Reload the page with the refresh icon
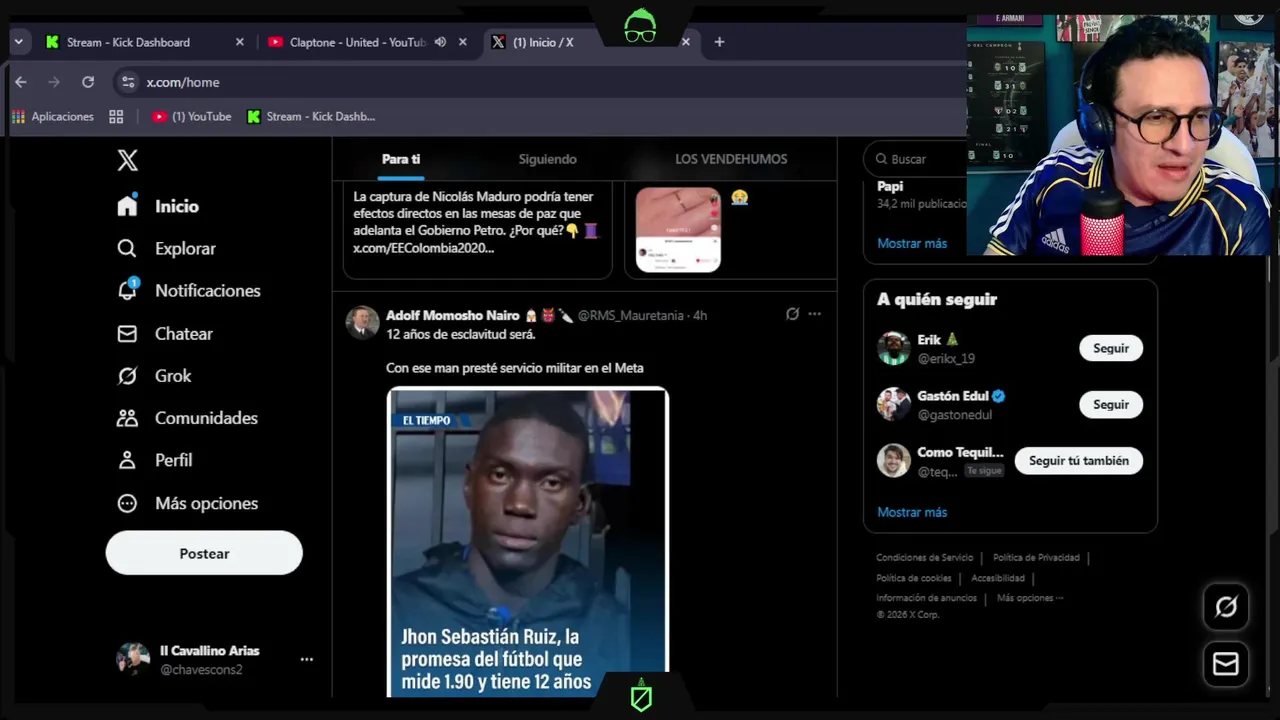Image resolution: width=1280 pixels, height=720 pixels. pos(88,82)
